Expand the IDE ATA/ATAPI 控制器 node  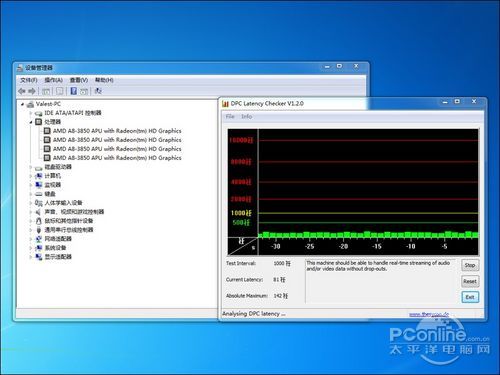[31, 113]
